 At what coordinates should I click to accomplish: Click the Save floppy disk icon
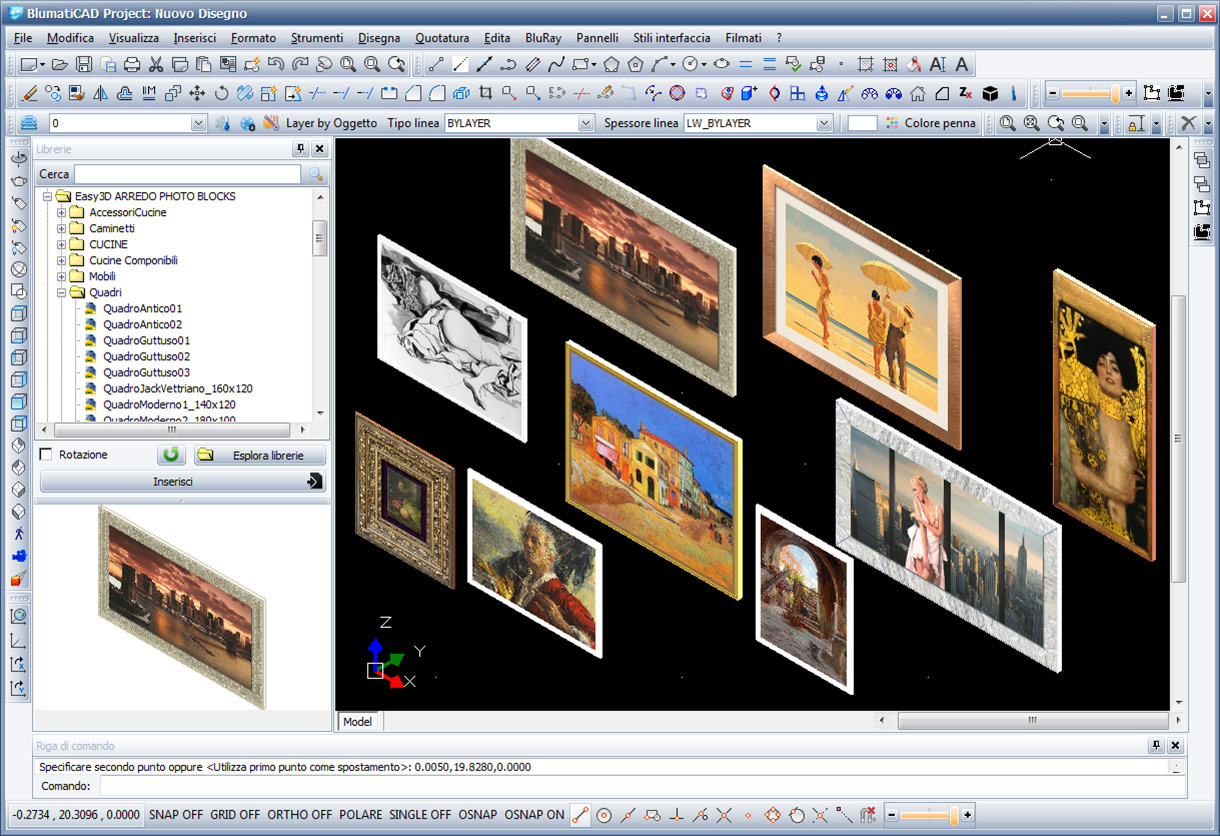tap(84, 65)
